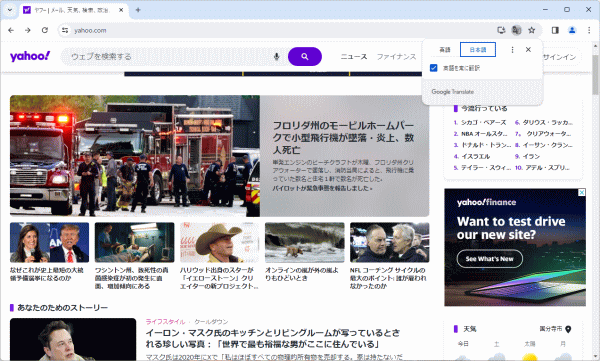Click trending item テイラー・スウィフト

click(486, 168)
